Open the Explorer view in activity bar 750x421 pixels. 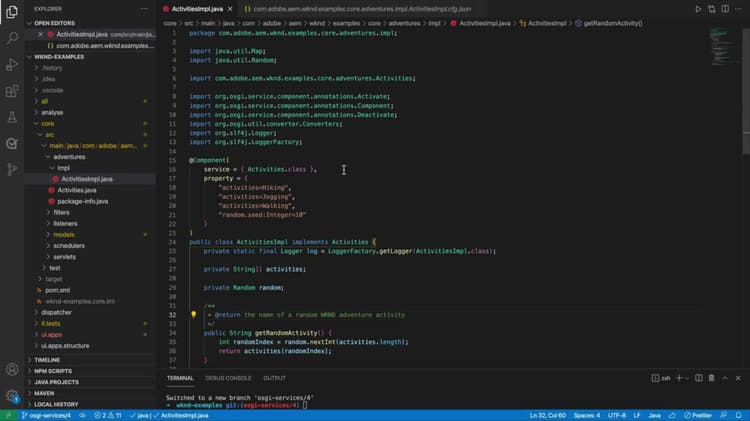tap(12, 11)
